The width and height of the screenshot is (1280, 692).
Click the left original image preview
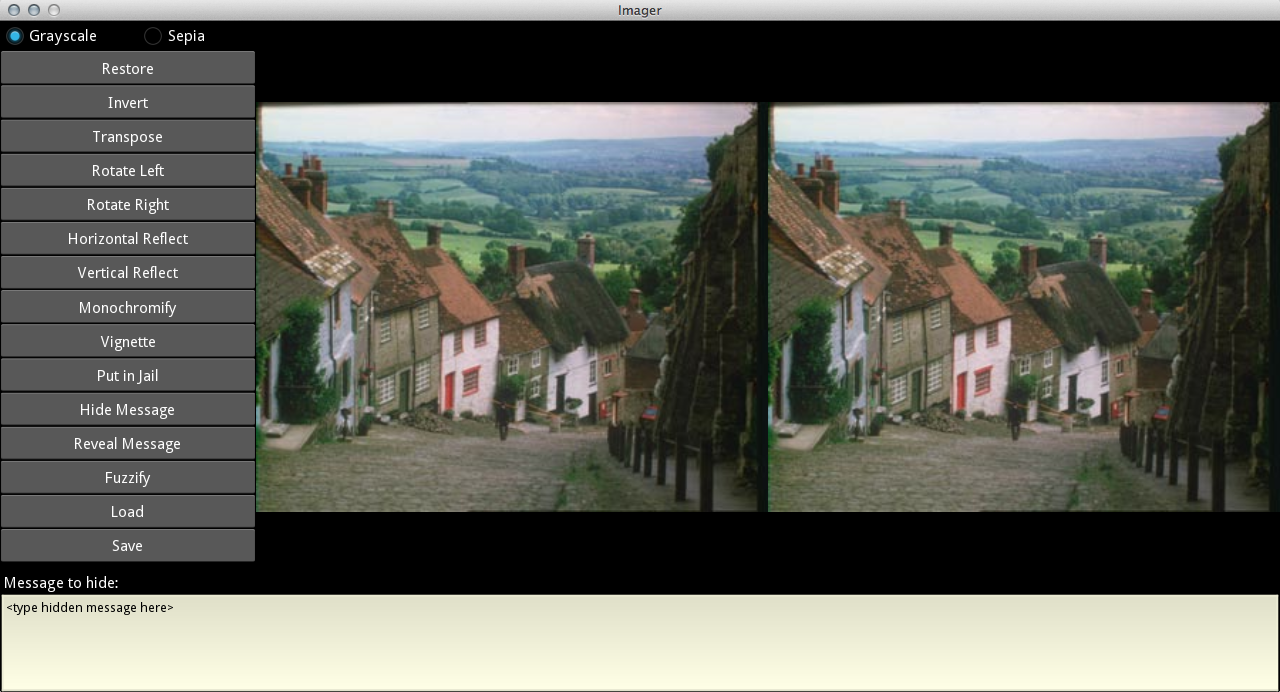pyautogui.click(x=508, y=308)
